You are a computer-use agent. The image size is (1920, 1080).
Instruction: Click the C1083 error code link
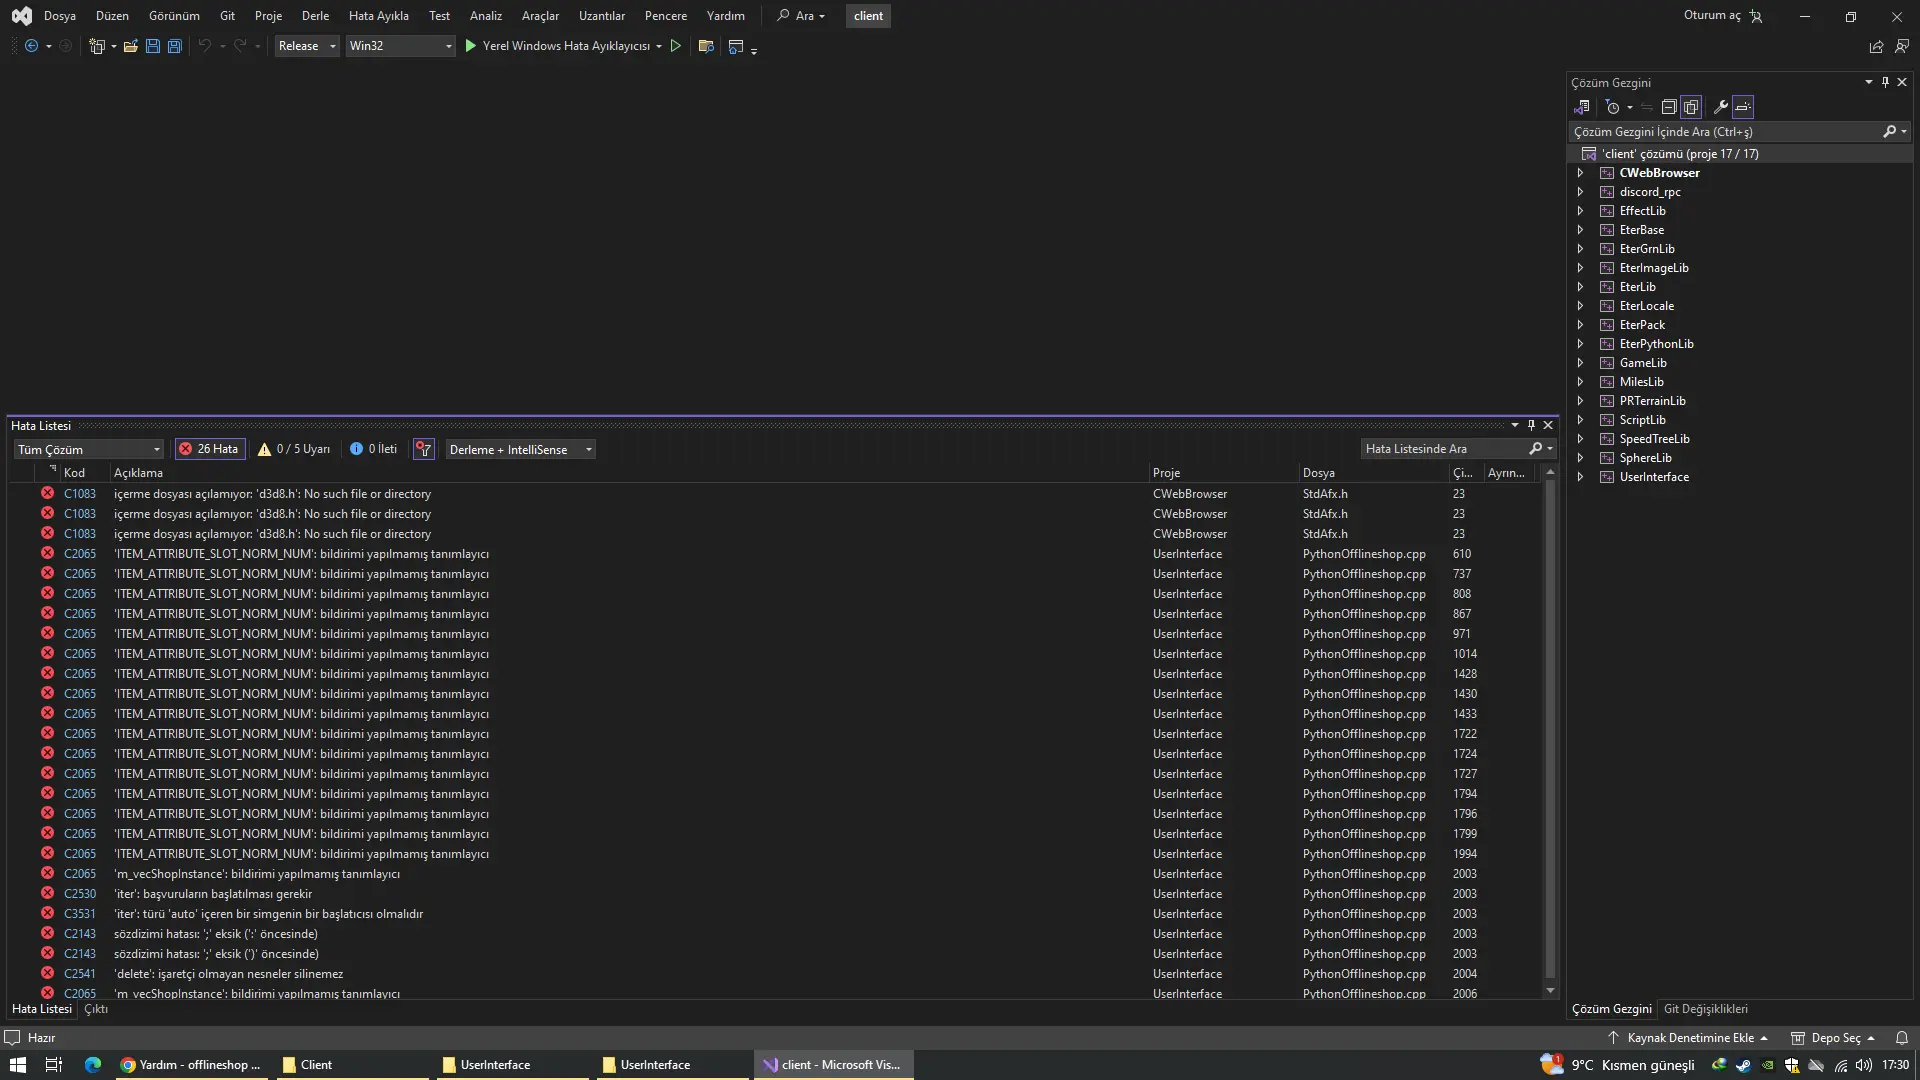pyautogui.click(x=80, y=494)
